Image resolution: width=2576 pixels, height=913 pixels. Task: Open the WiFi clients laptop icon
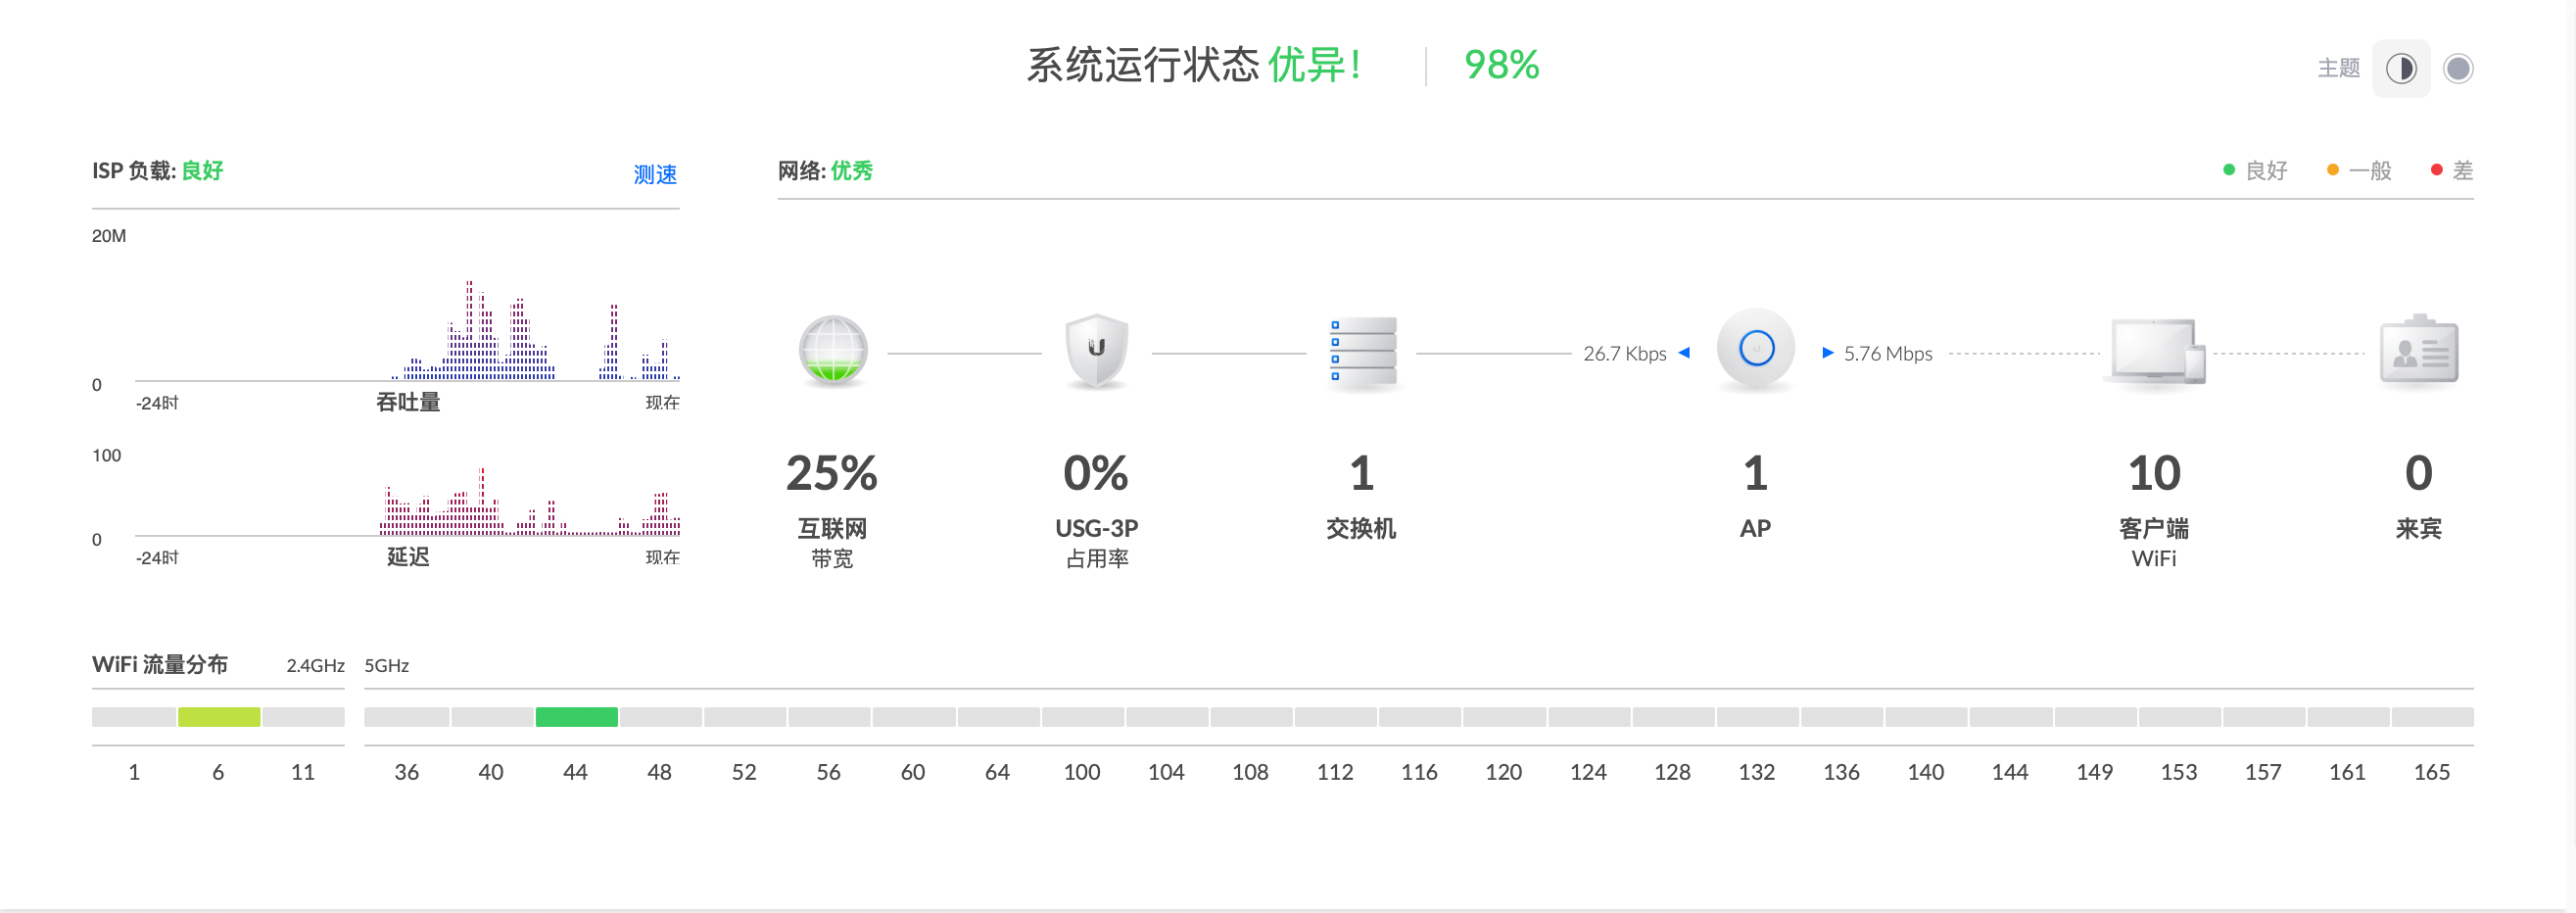click(2154, 351)
